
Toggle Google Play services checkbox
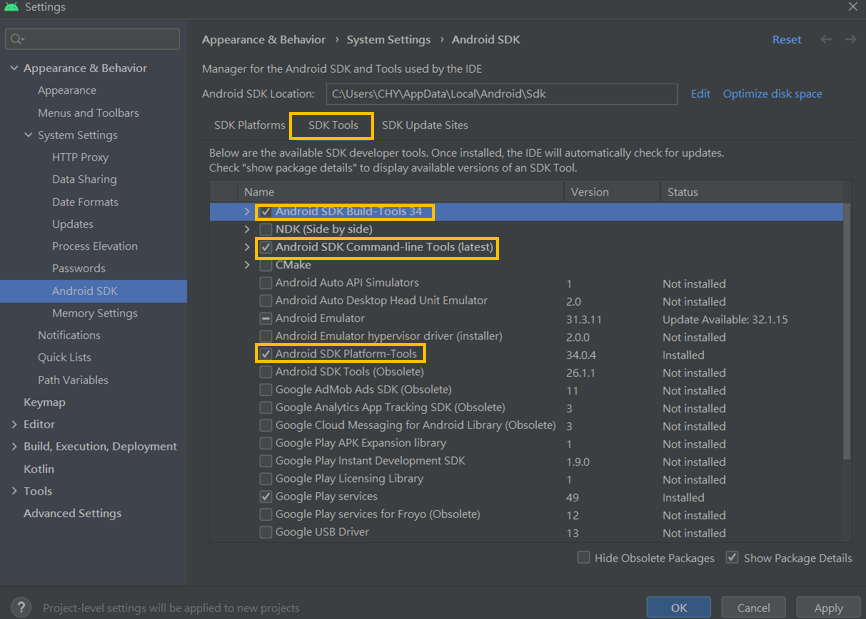[x=266, y=496]
